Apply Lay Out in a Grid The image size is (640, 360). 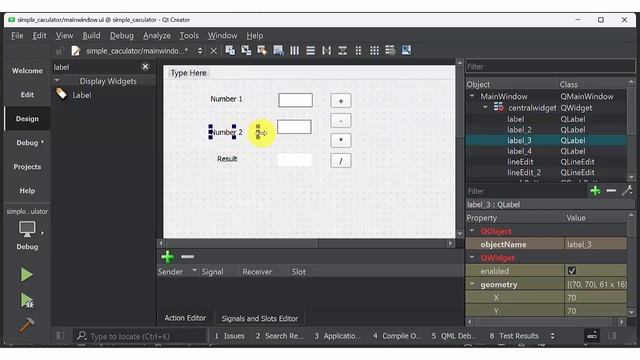[374, 50]
